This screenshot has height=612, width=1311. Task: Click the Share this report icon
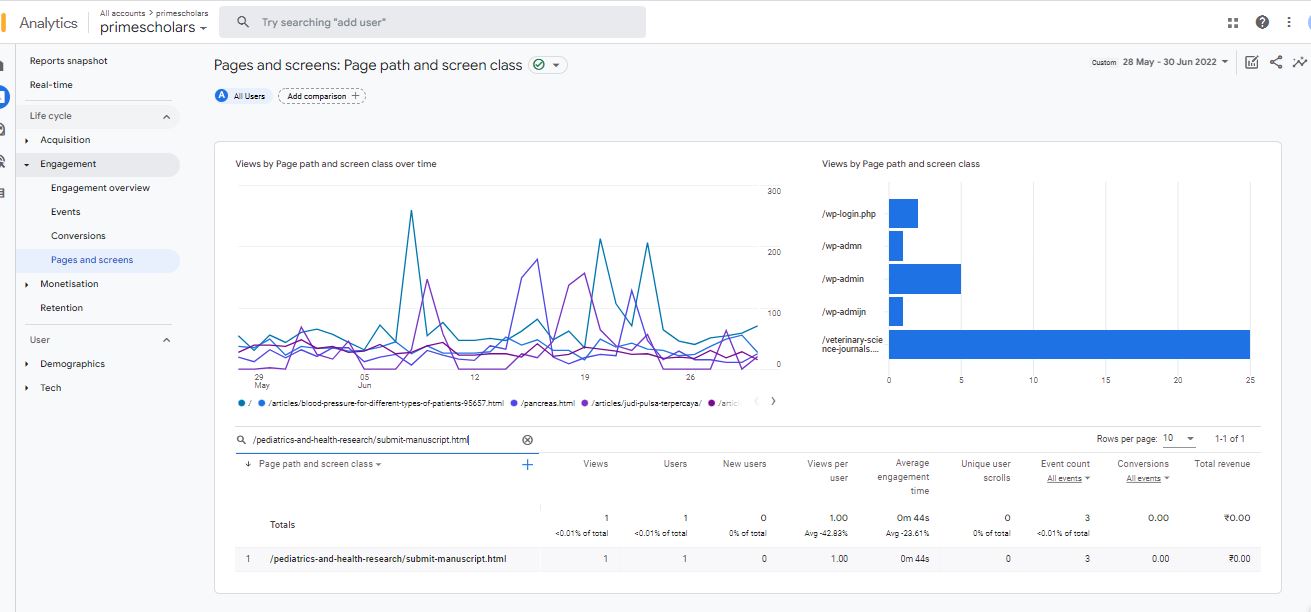click(1276, 62)
